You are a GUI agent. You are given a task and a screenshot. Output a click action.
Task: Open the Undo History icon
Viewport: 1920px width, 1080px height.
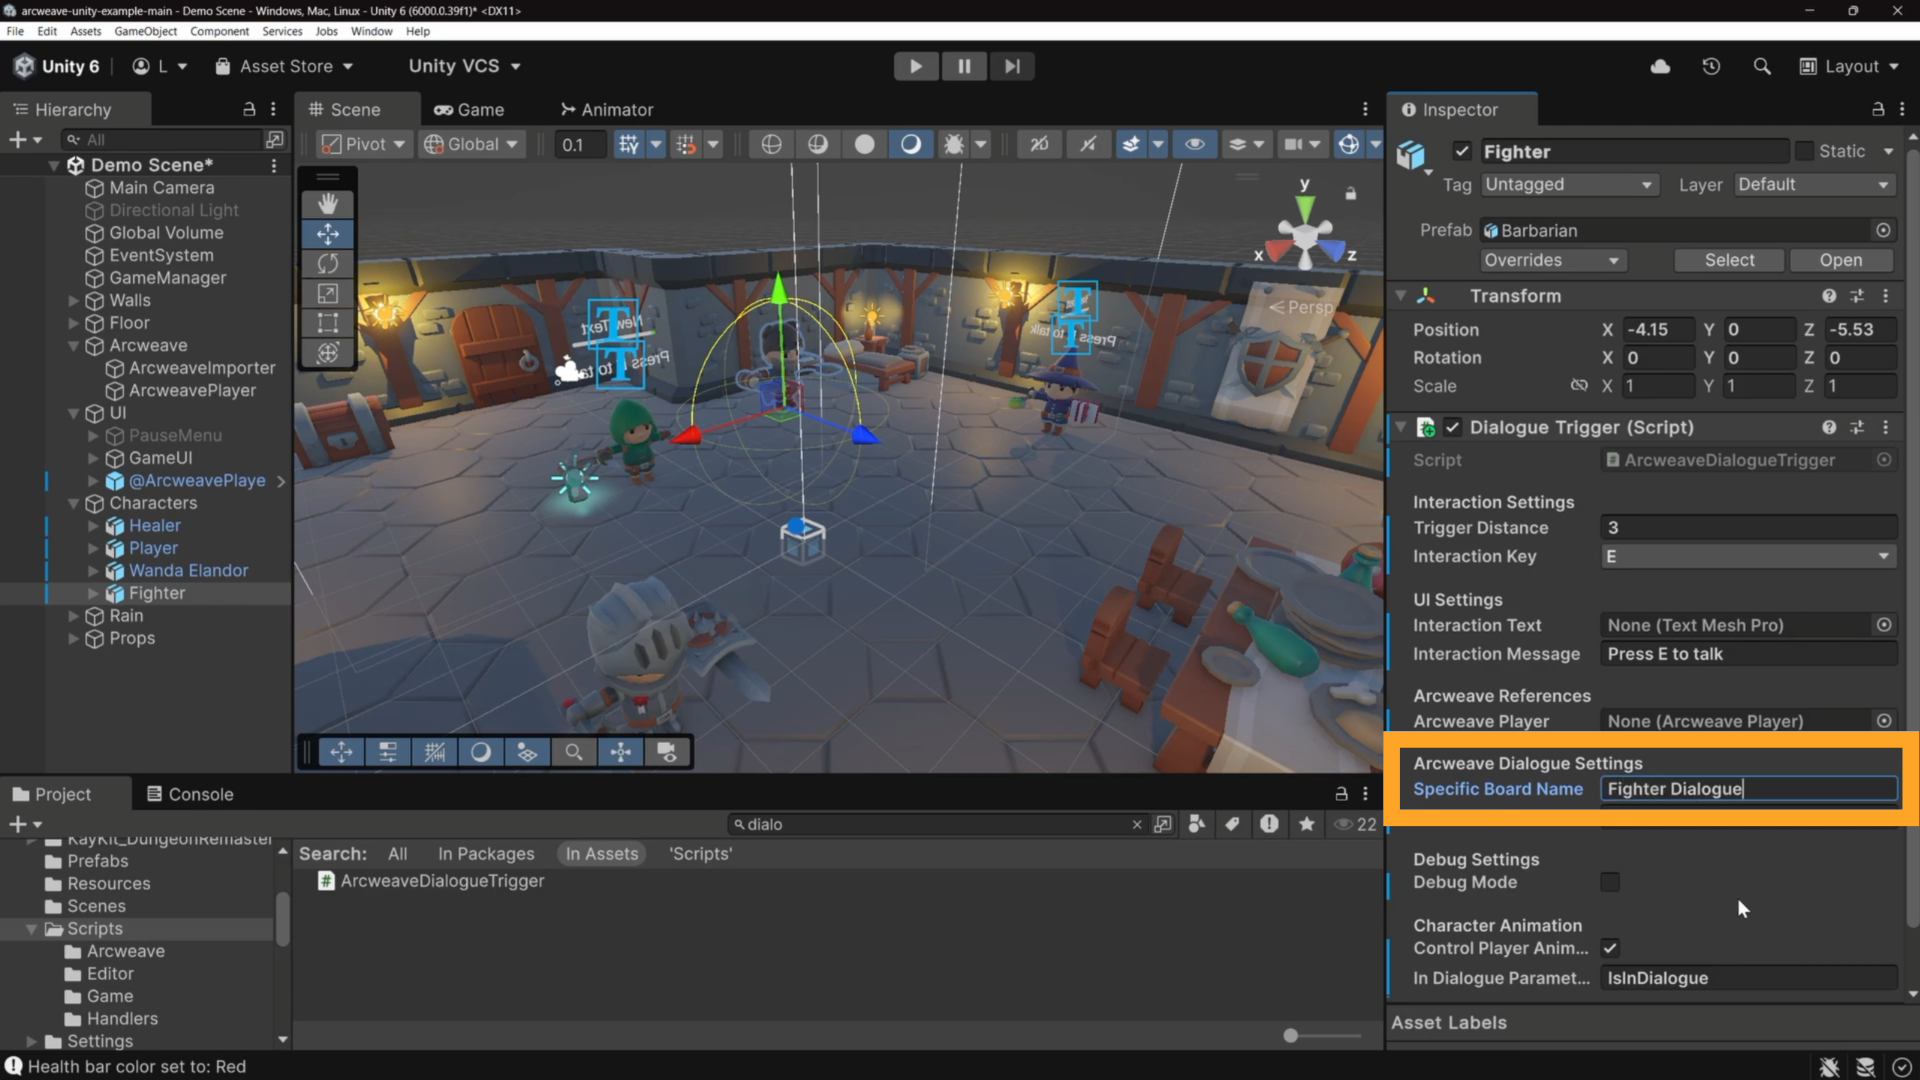pos(1711,66)
